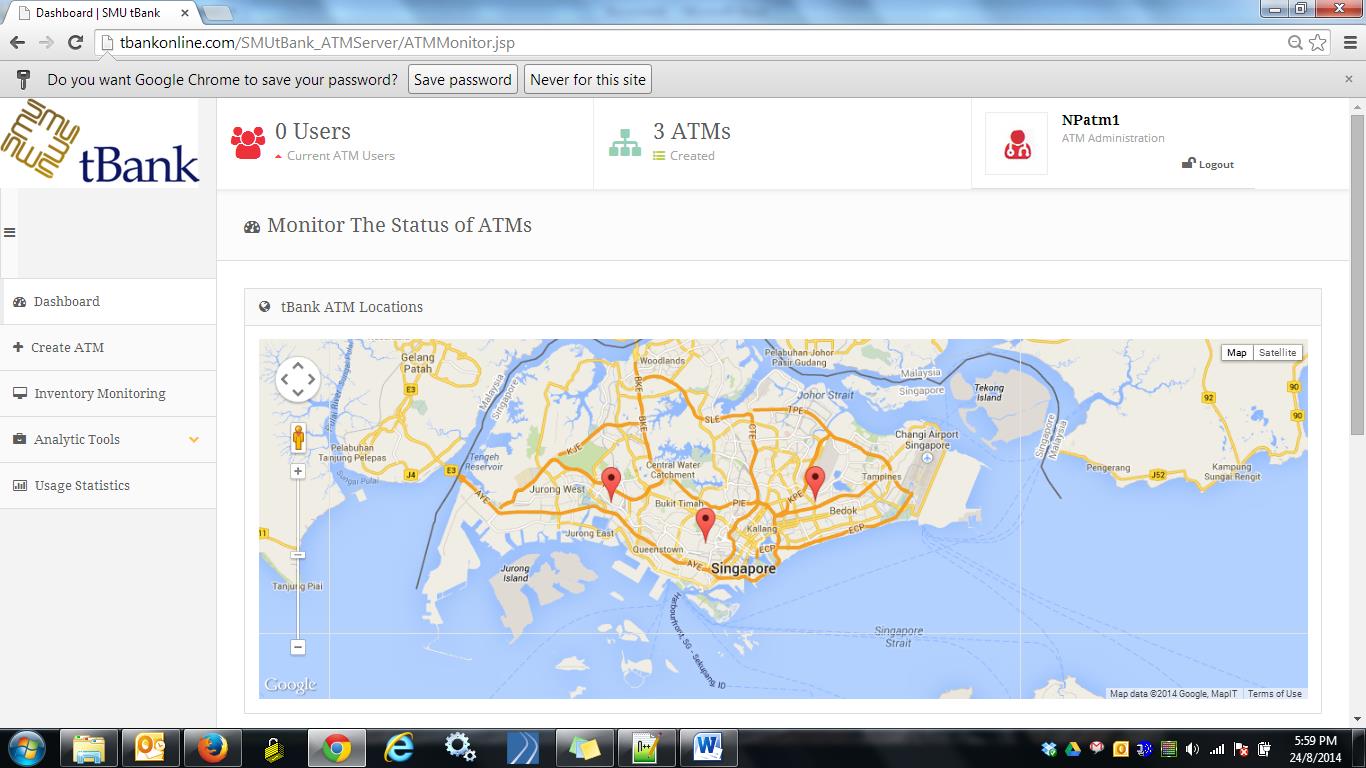
Task: Open Create ATM page
Action: click(x=108, y=347)
